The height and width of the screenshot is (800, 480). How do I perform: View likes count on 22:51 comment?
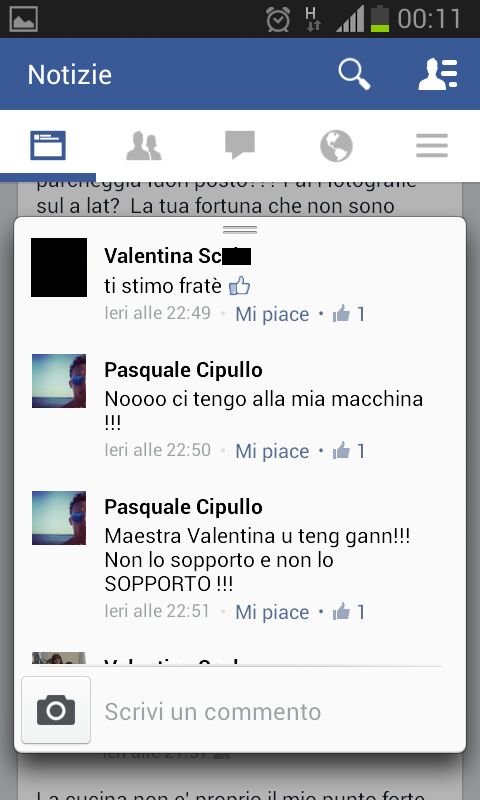click(348, 612)
